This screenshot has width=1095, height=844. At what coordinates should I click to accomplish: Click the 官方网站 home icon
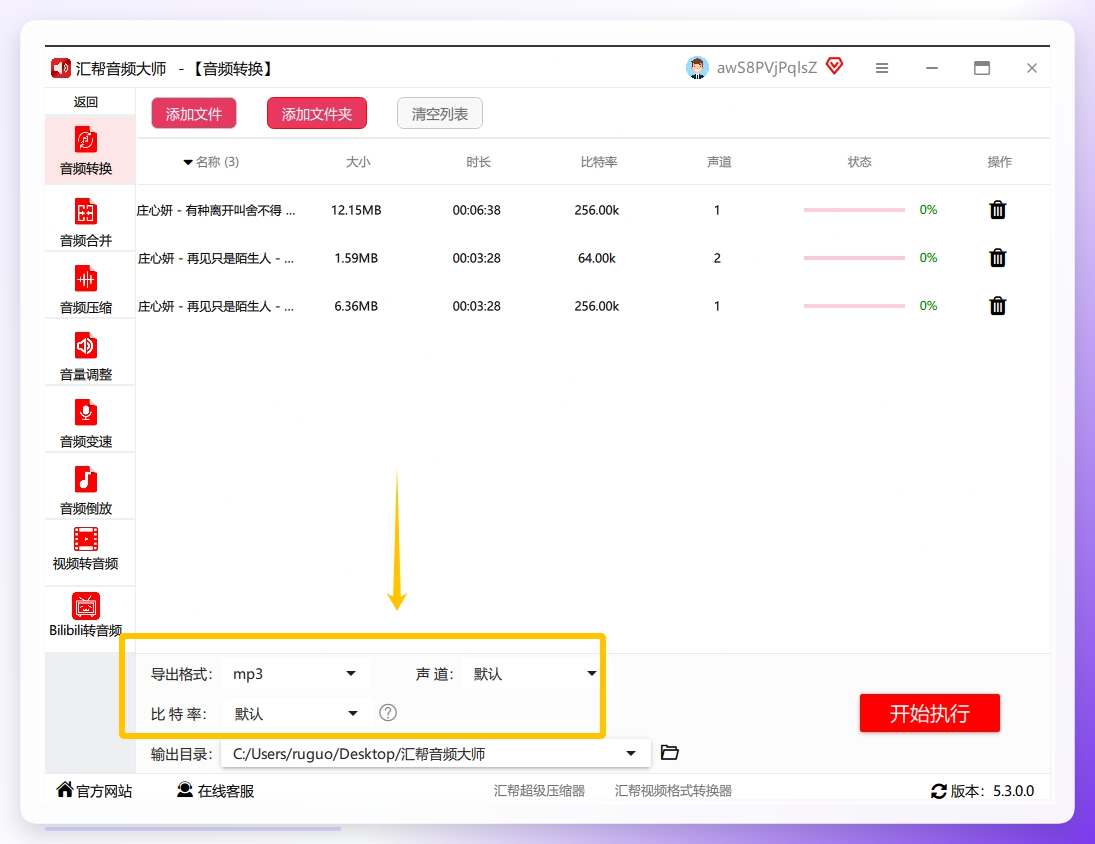(x=64, y=790)
